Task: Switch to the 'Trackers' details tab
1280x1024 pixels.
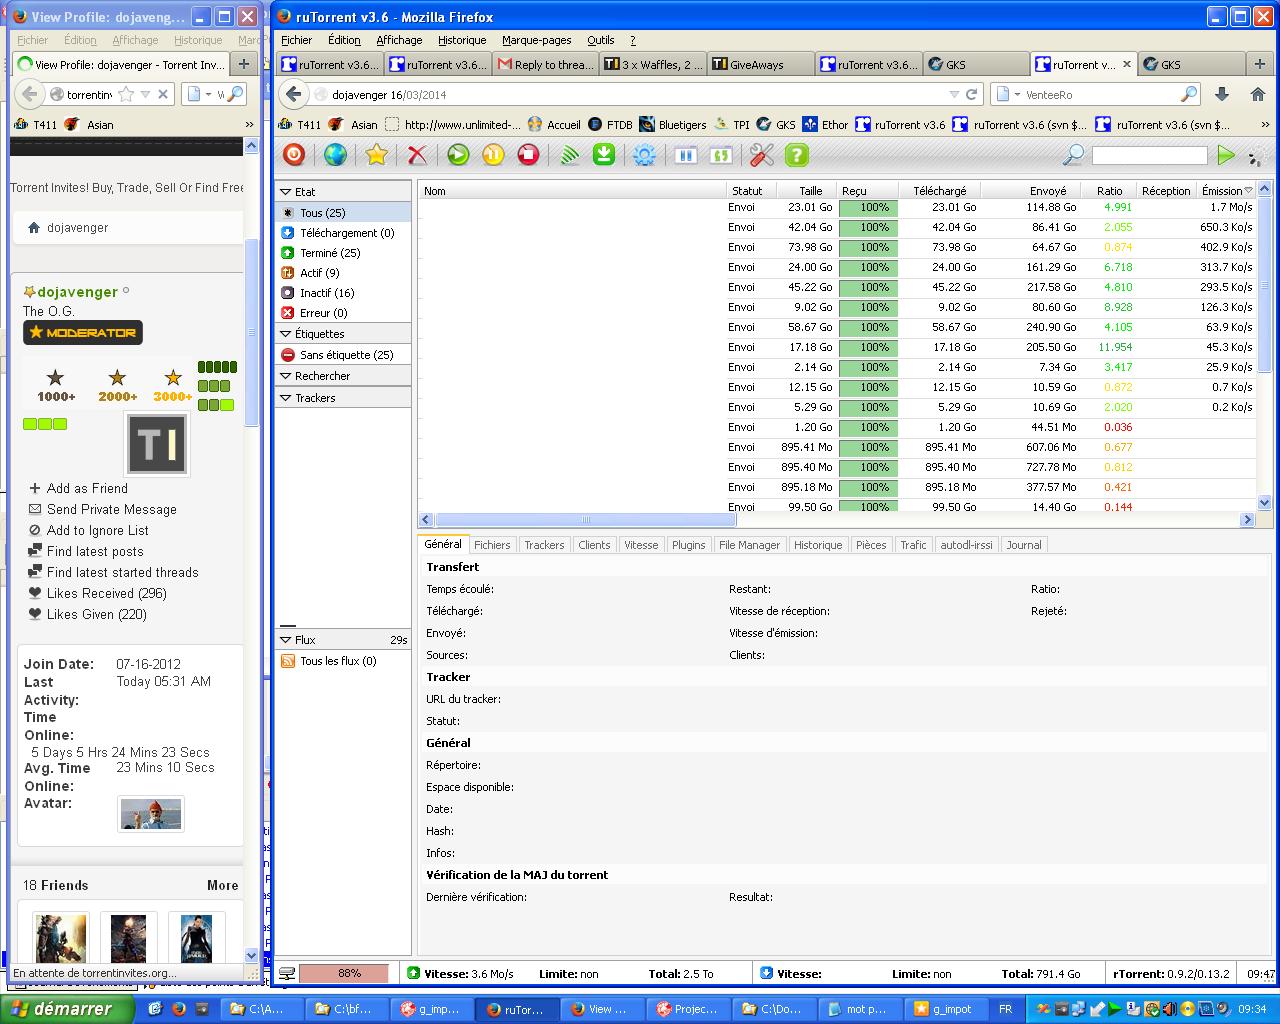Action: [544, 545]
